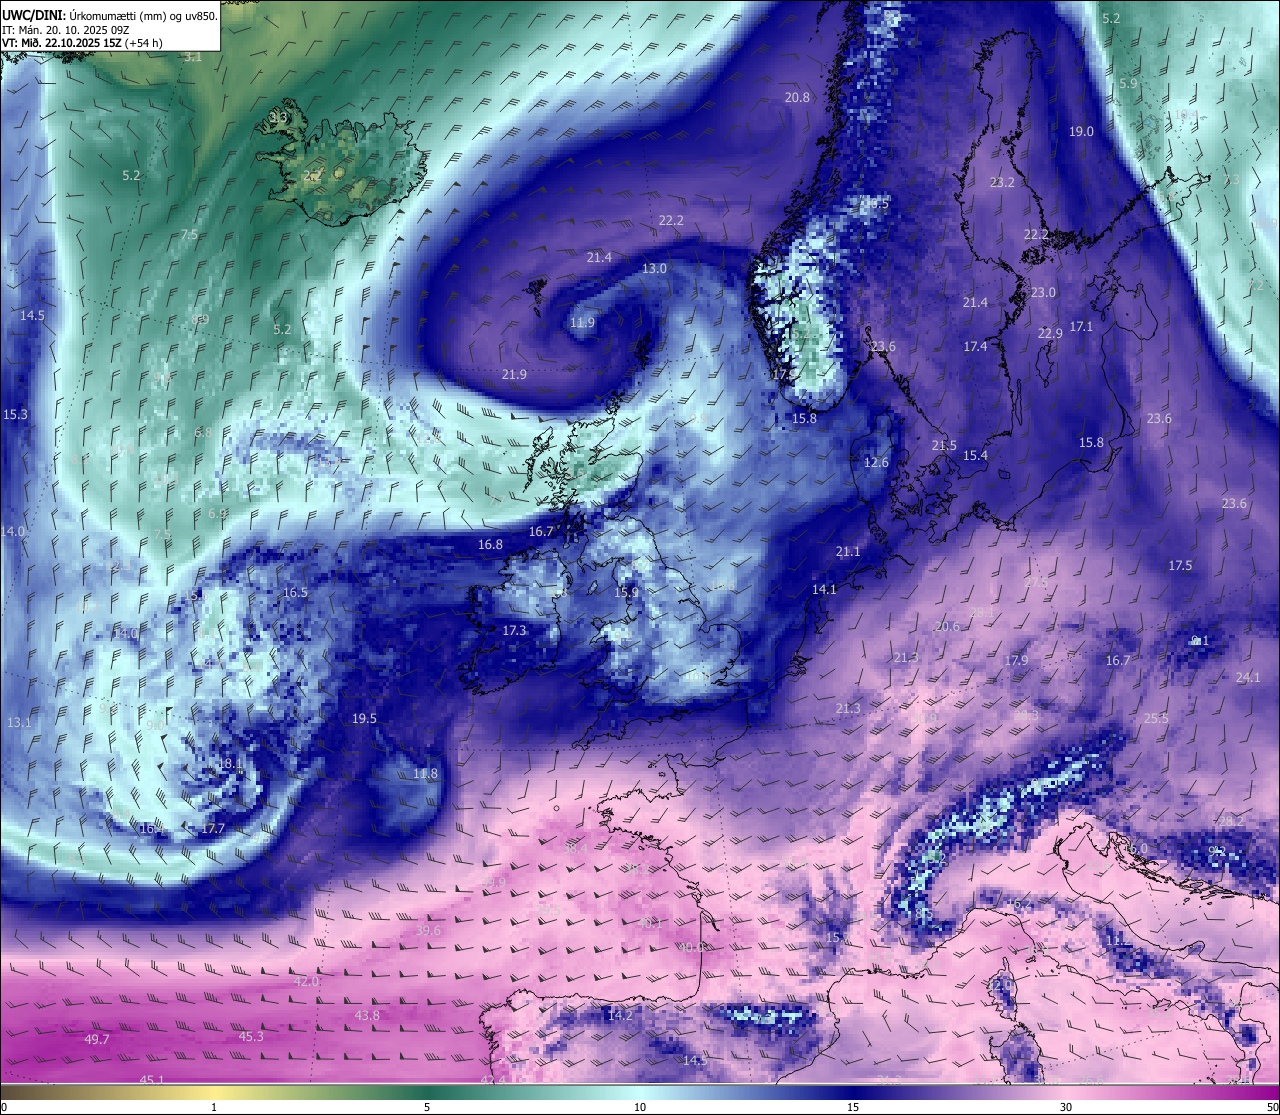
Task: Click the 45.3 value label
Action: coord(251,1036)
